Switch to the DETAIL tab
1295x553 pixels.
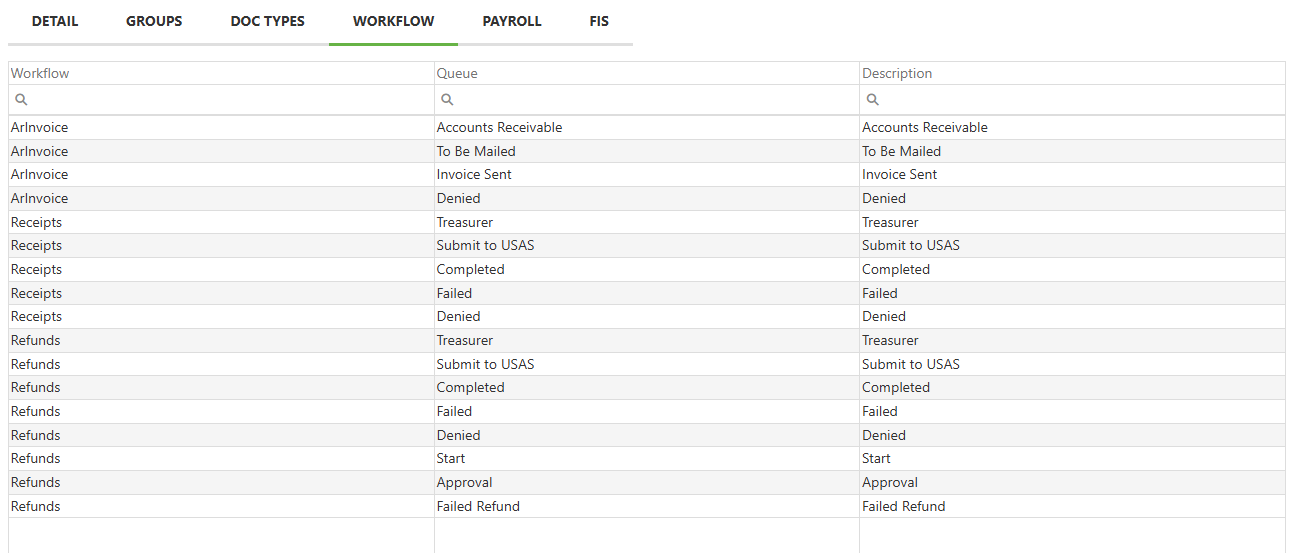coord(55,21)
